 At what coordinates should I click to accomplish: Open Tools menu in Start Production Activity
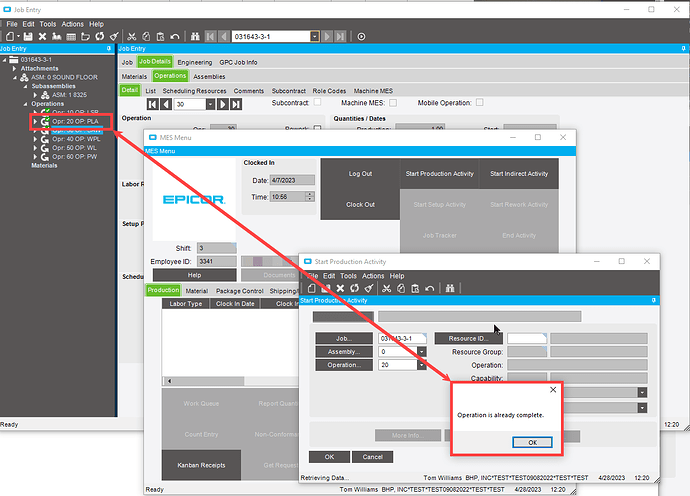pyautogui.click(x=348, y=276)
